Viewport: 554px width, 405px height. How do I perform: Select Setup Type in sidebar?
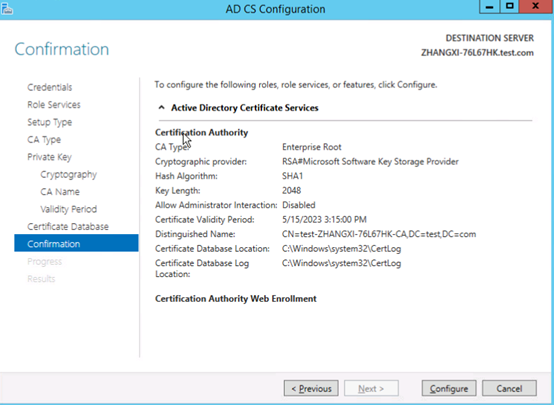49,122
